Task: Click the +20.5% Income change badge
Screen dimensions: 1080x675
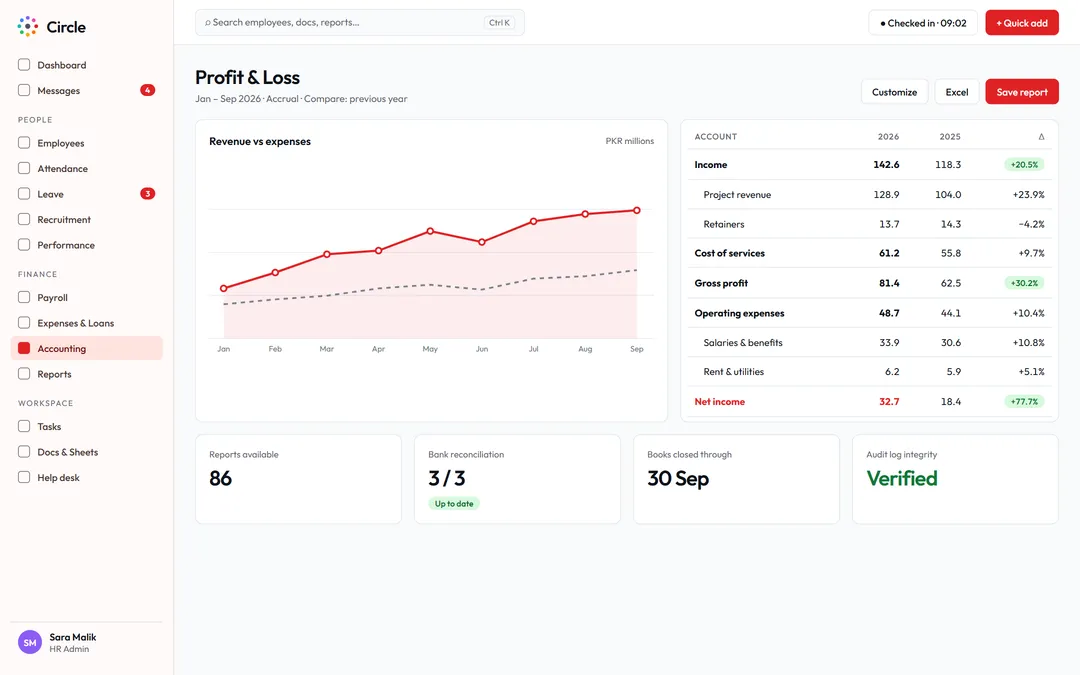Action: (x=1024, y=165)
